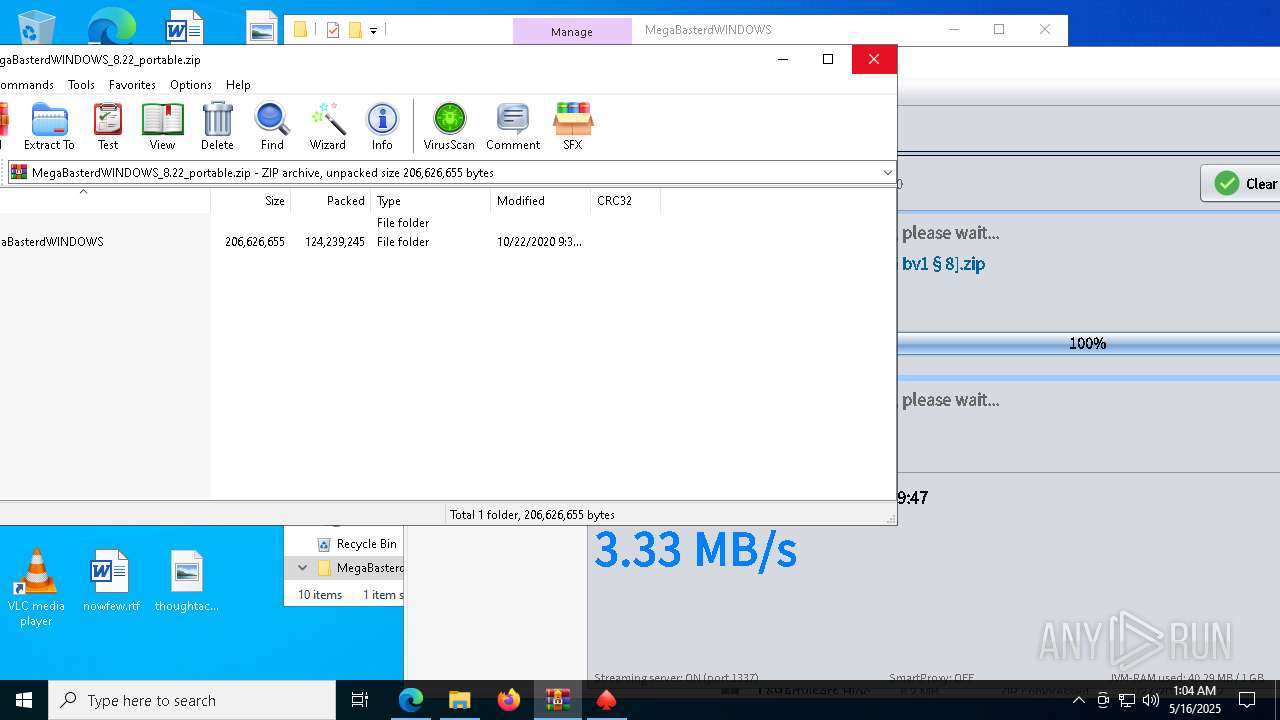Click the taskbar clock showing 1:04 AM
The image size is (1280, 720).
(1195, 700)
